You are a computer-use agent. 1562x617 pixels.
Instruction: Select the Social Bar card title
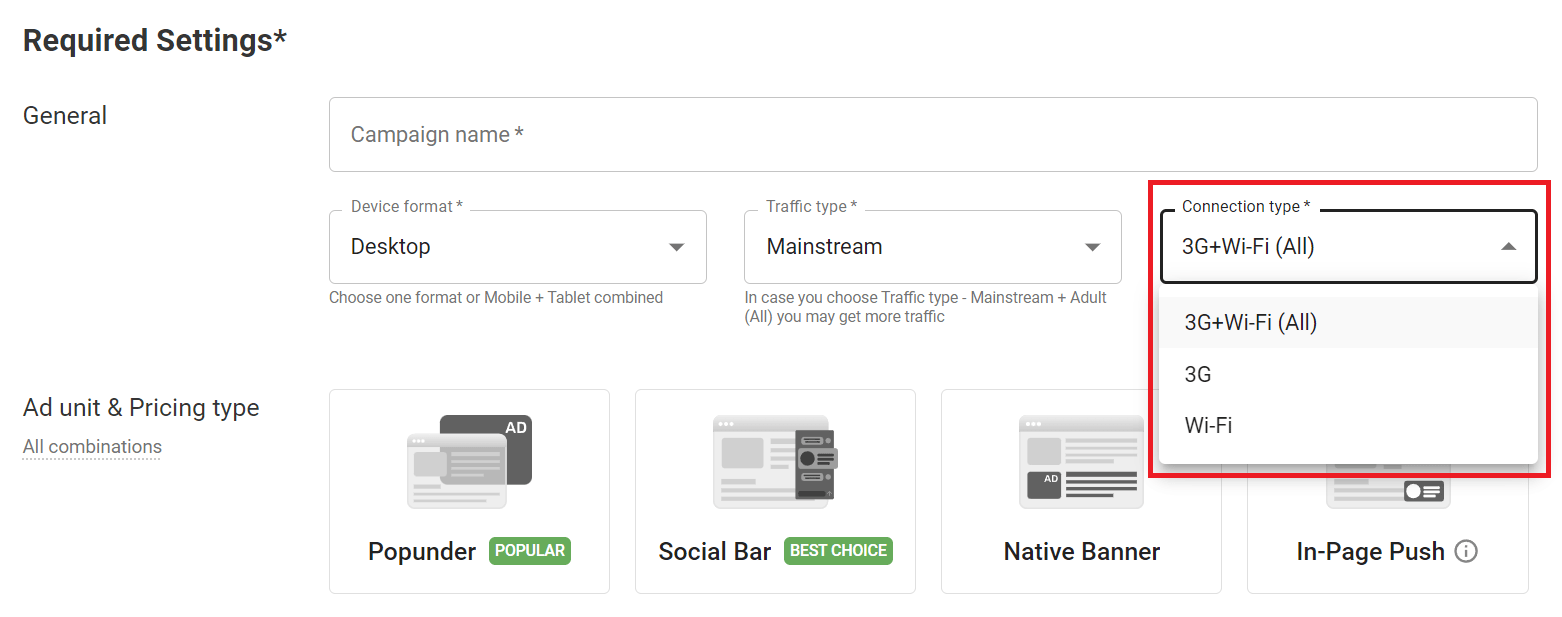pos(715,552)
